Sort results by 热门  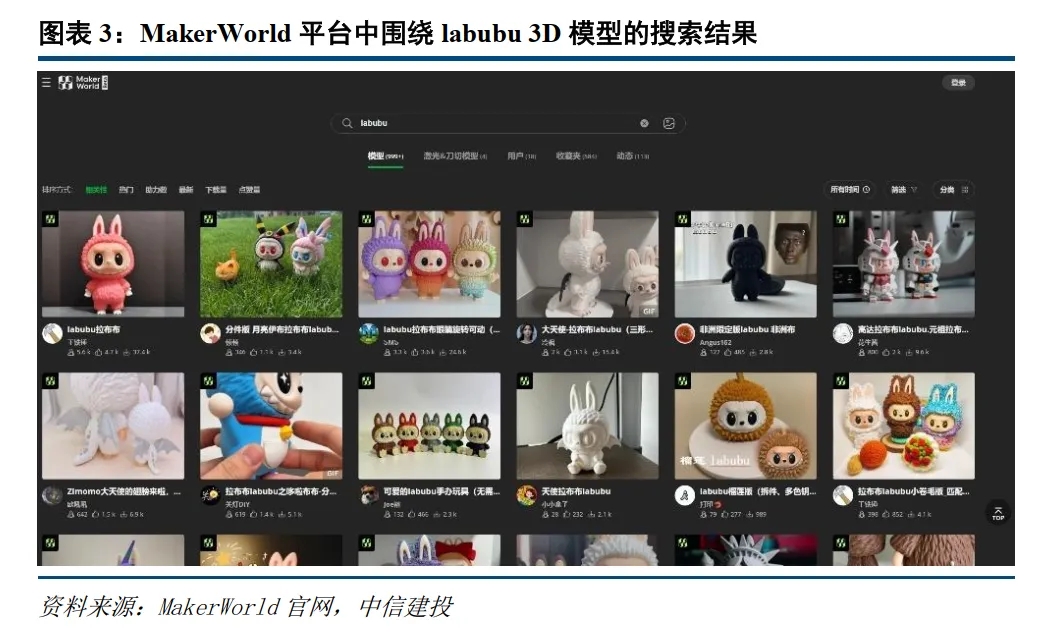126,189
